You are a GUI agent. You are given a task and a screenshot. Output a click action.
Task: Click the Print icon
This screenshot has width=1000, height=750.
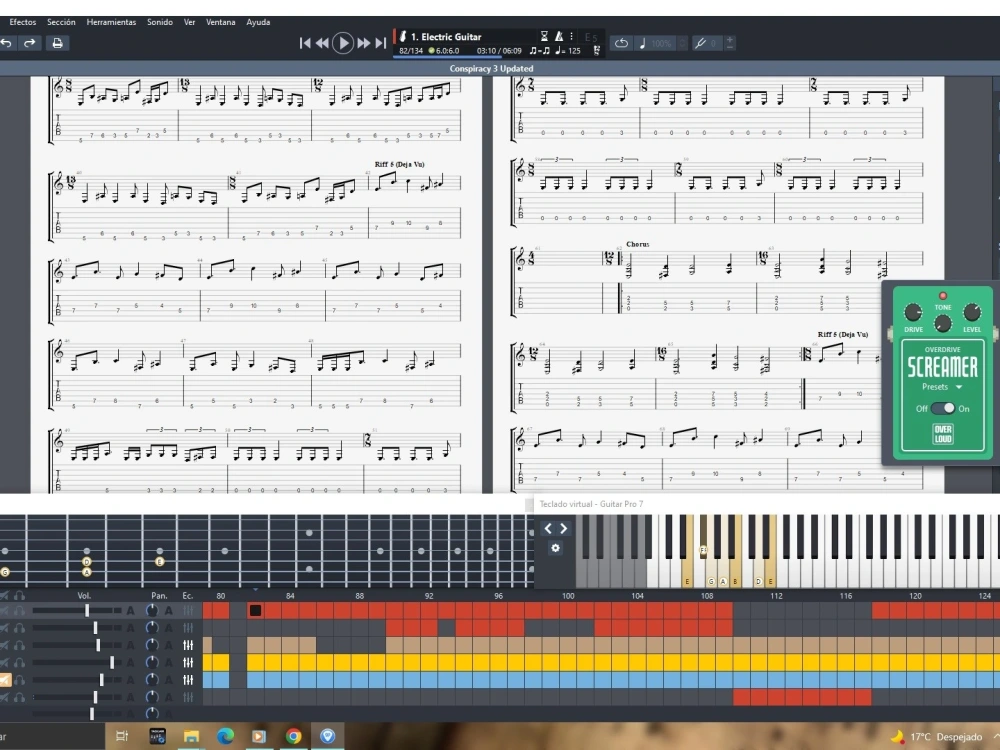point(57,43)
